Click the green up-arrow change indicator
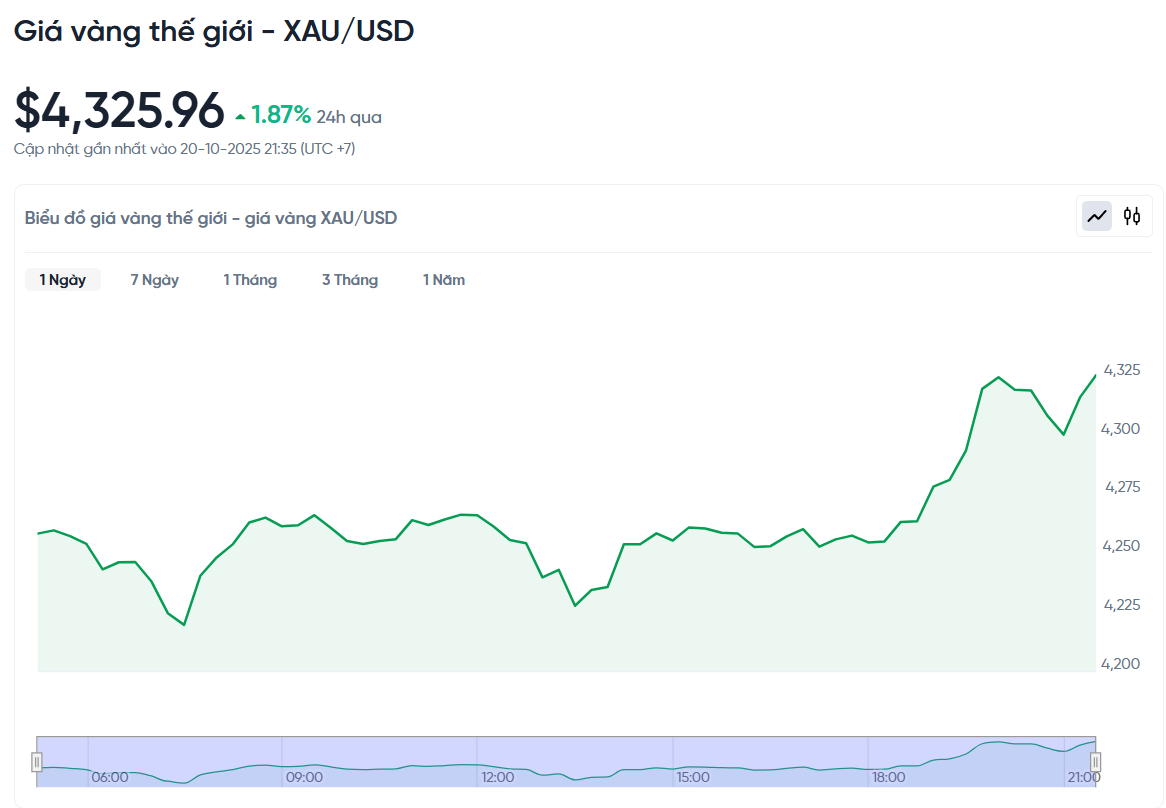 coord(240,117)
